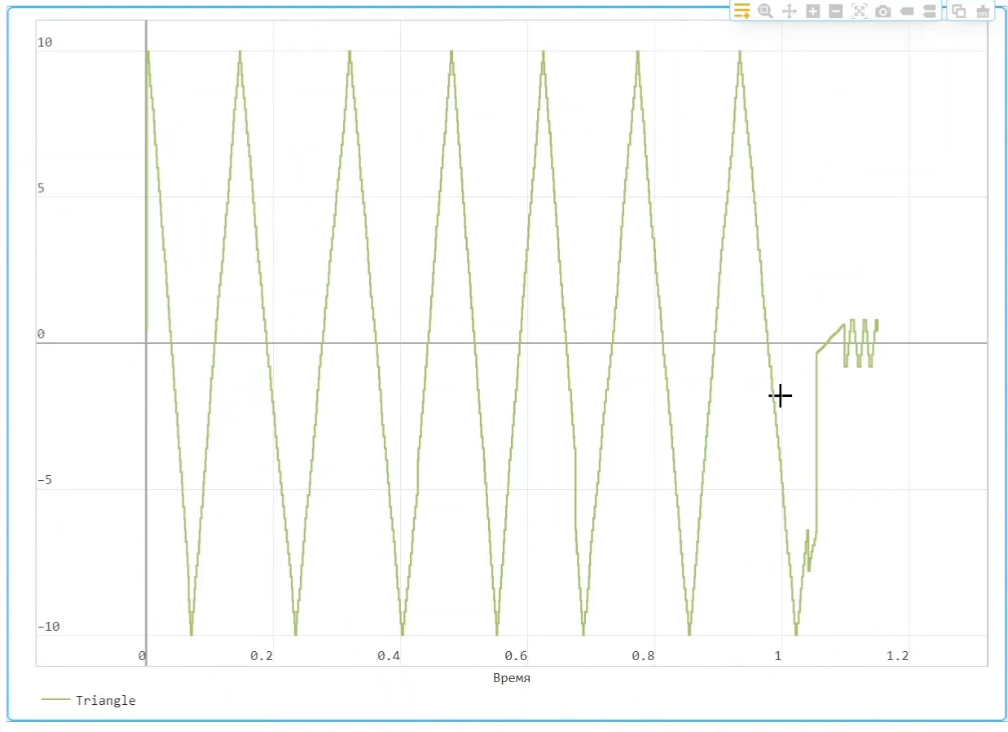Toggle the Triangle trace in the legend
The image size is (1008, 732).
coord(105,700)
